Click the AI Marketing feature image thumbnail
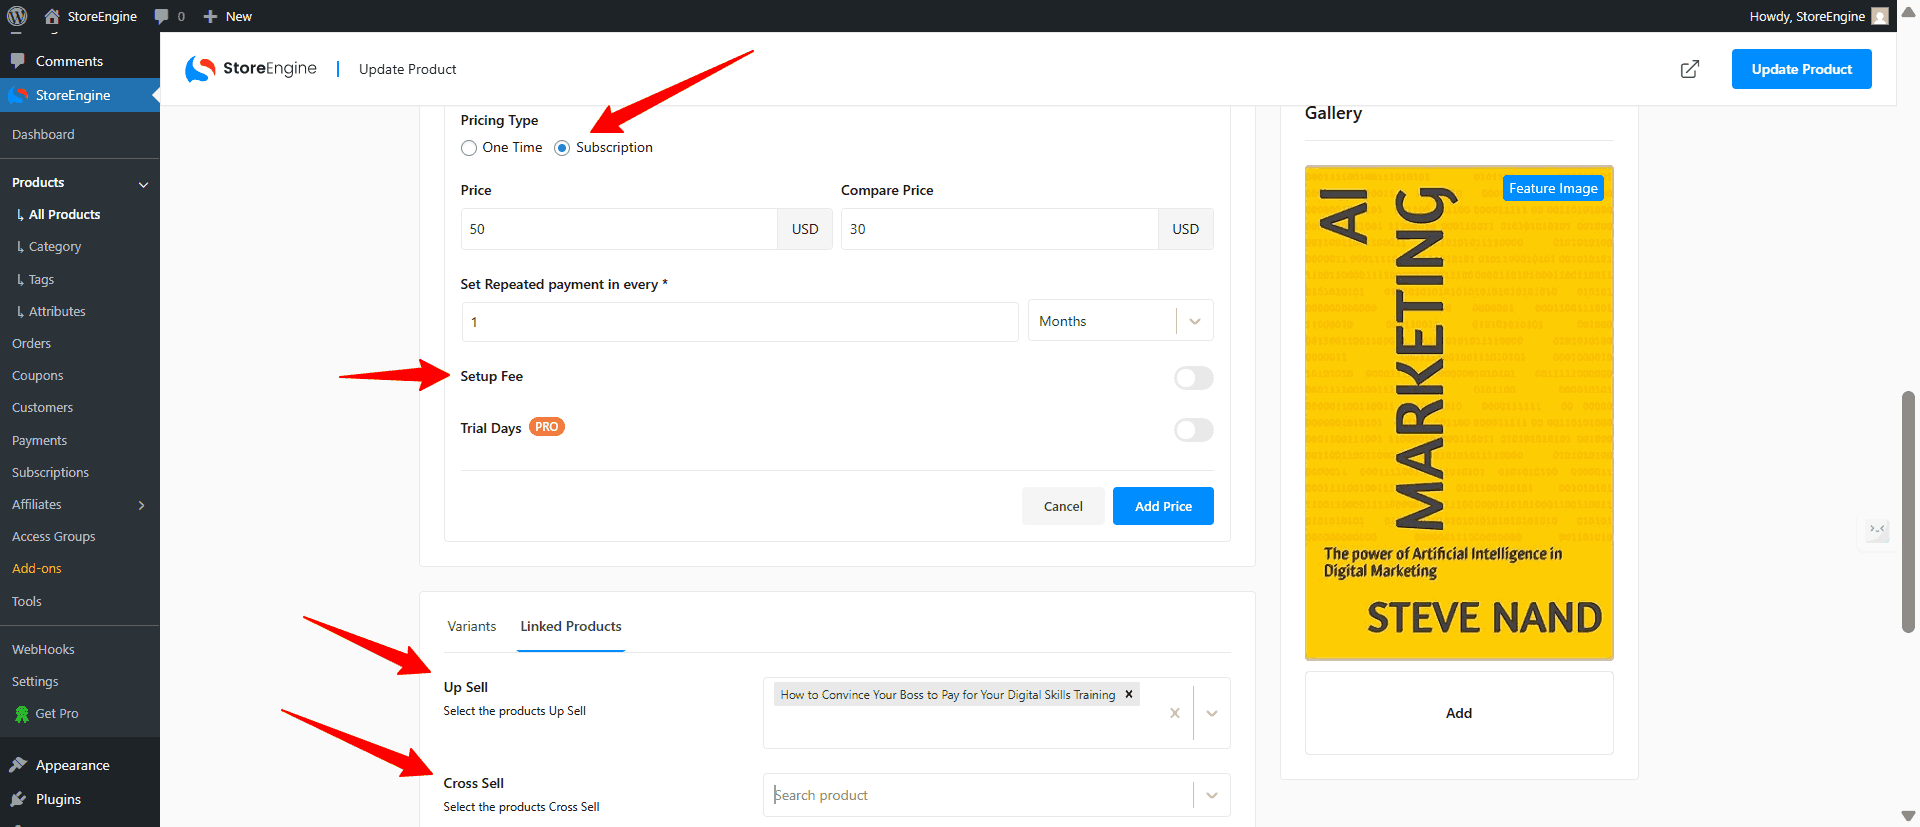Viewport: 1920px width, 827px height. click(1459, 413)
